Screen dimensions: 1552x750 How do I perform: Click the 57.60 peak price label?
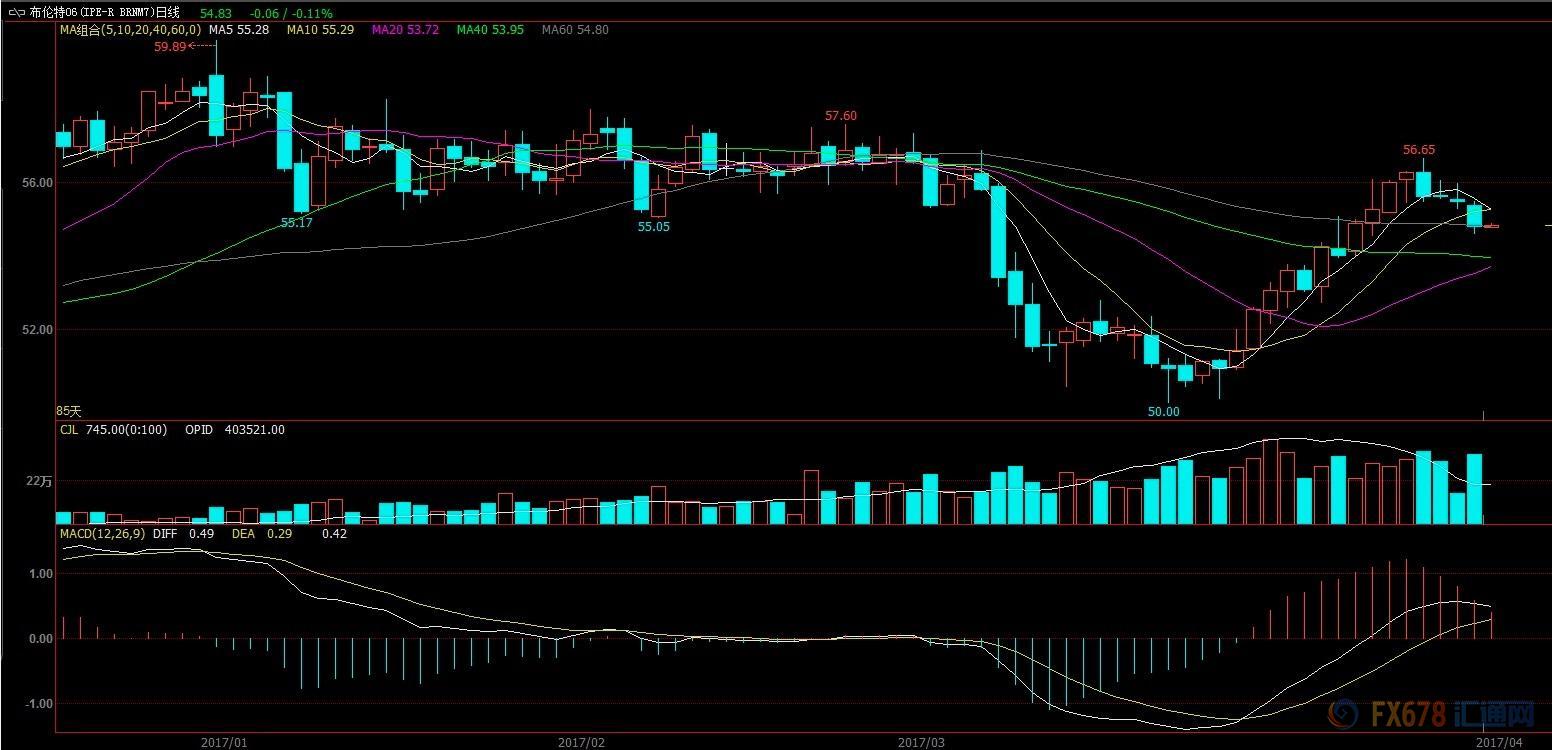click(840, 116)
